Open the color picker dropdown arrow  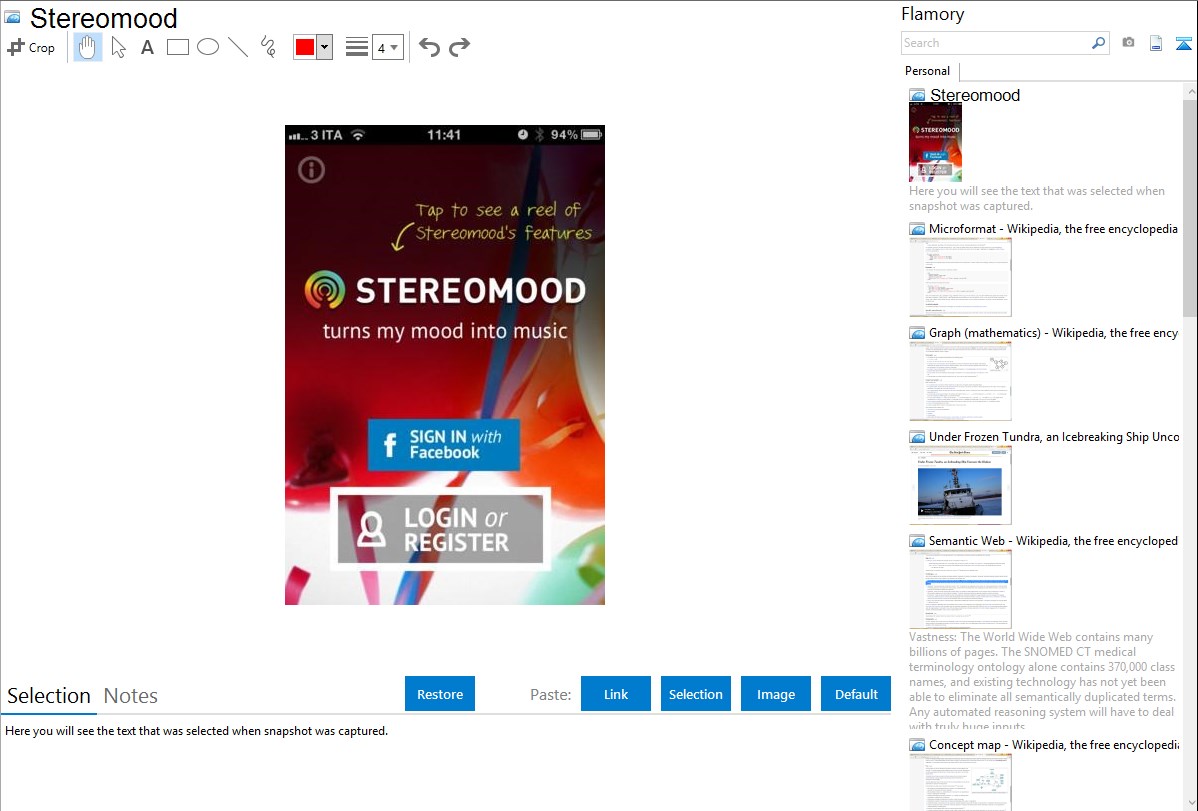(x=324, y=47)
